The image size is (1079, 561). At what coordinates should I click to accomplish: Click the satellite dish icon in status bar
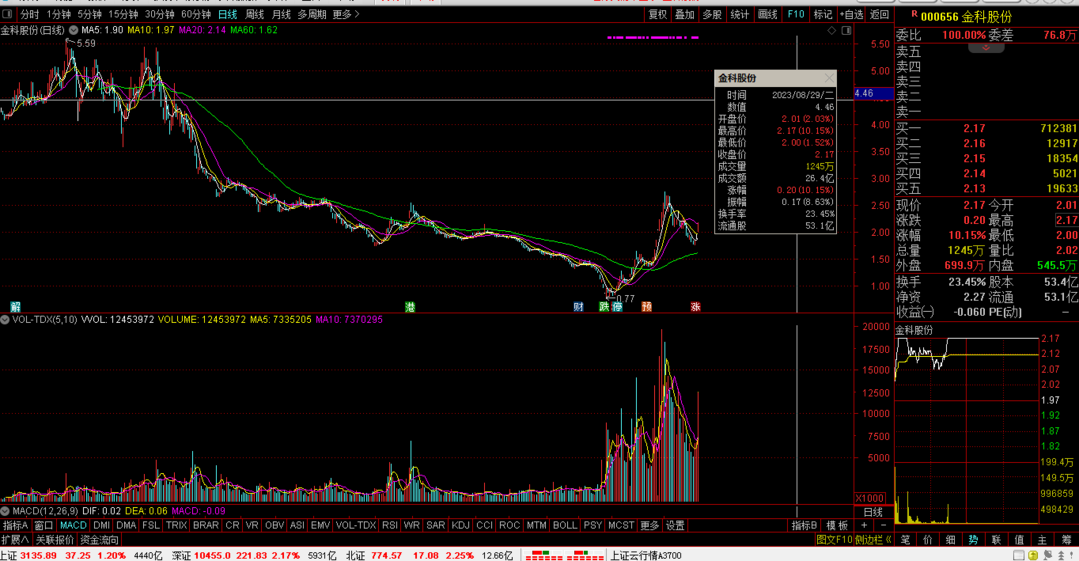(x=1047, y=555)
